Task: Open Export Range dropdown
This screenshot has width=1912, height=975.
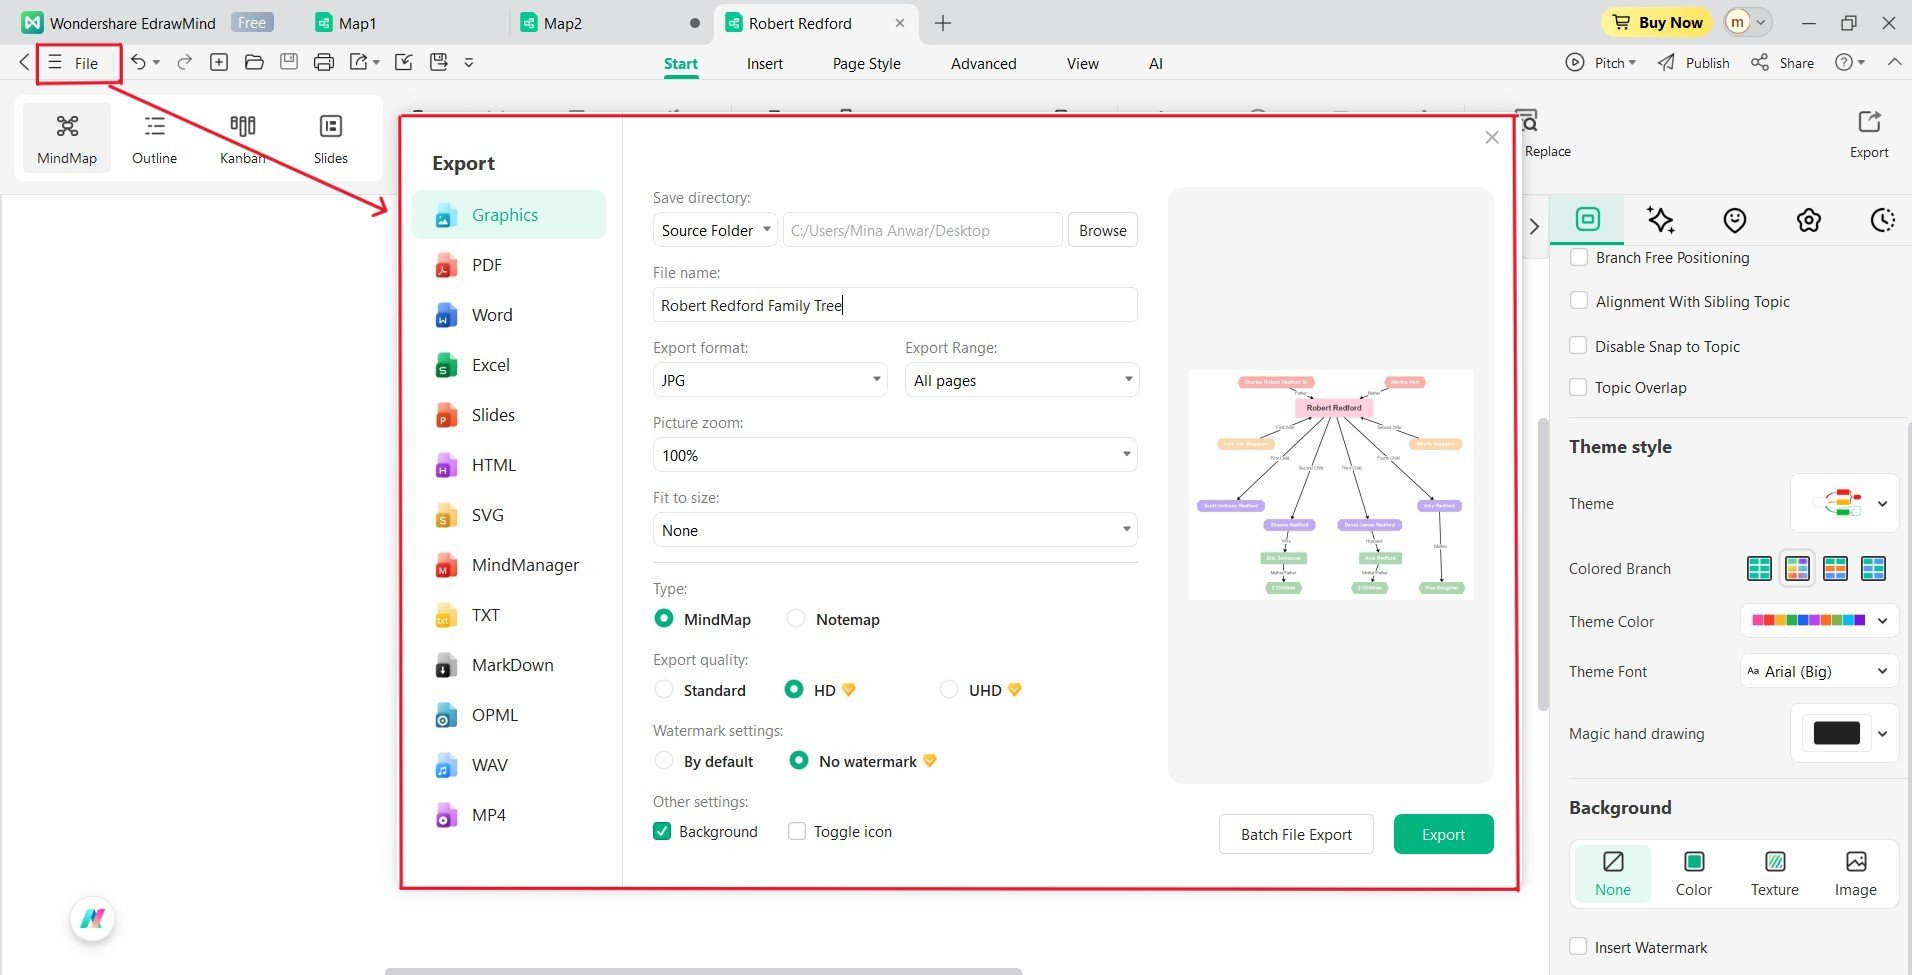Action: coord(1022,380)
